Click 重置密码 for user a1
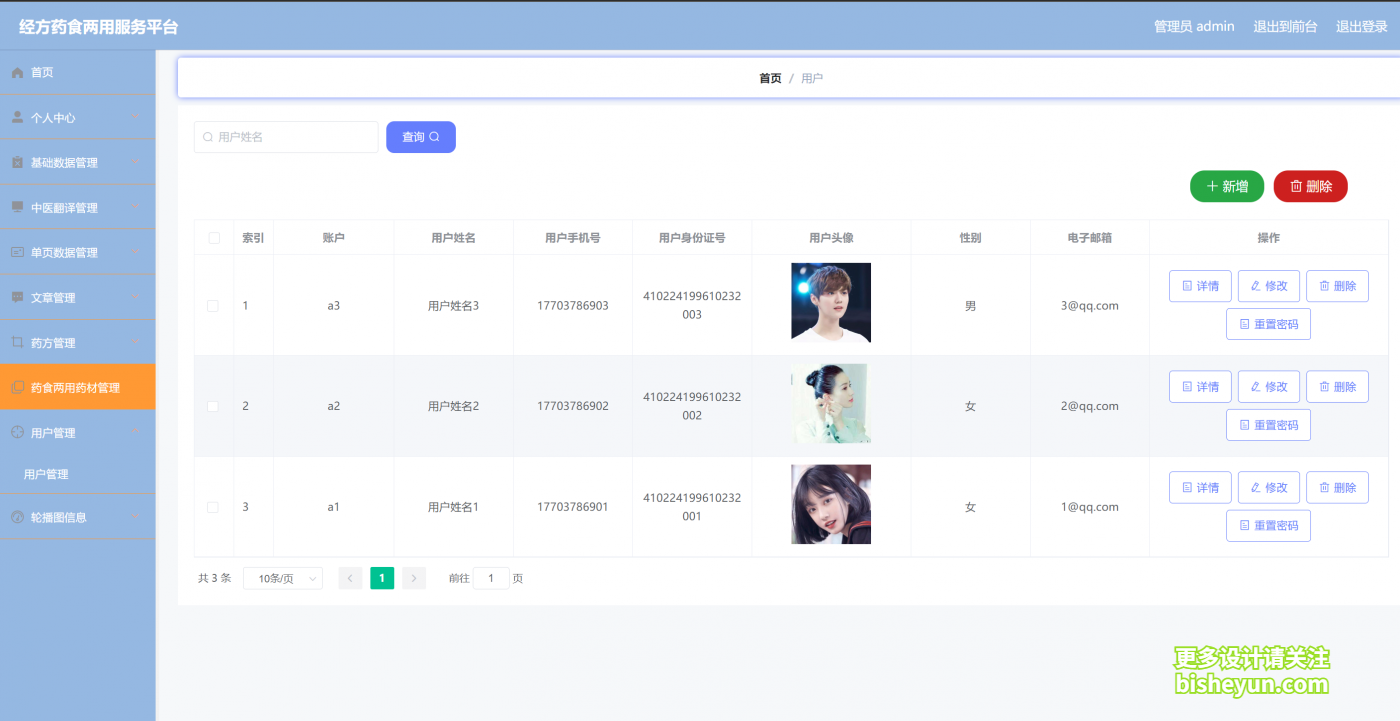 (1268, 526)
